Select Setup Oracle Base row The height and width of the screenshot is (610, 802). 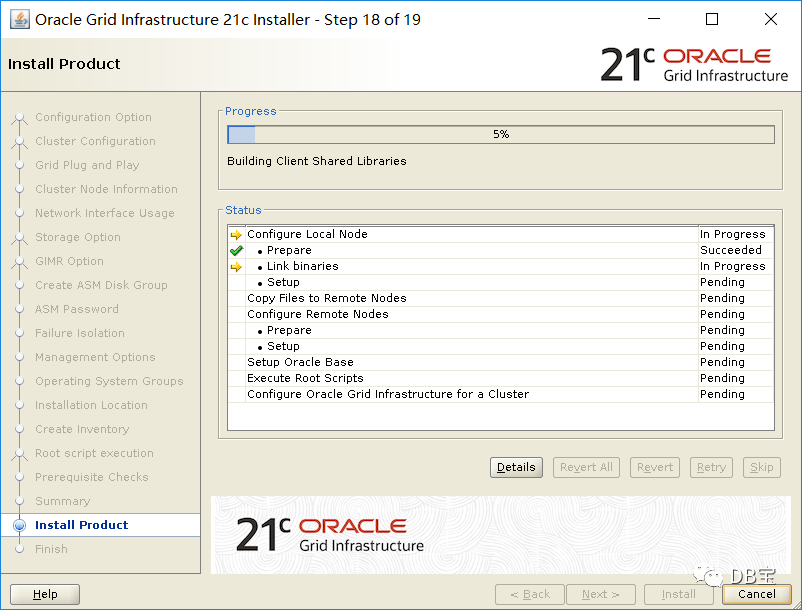pos(501,362)
